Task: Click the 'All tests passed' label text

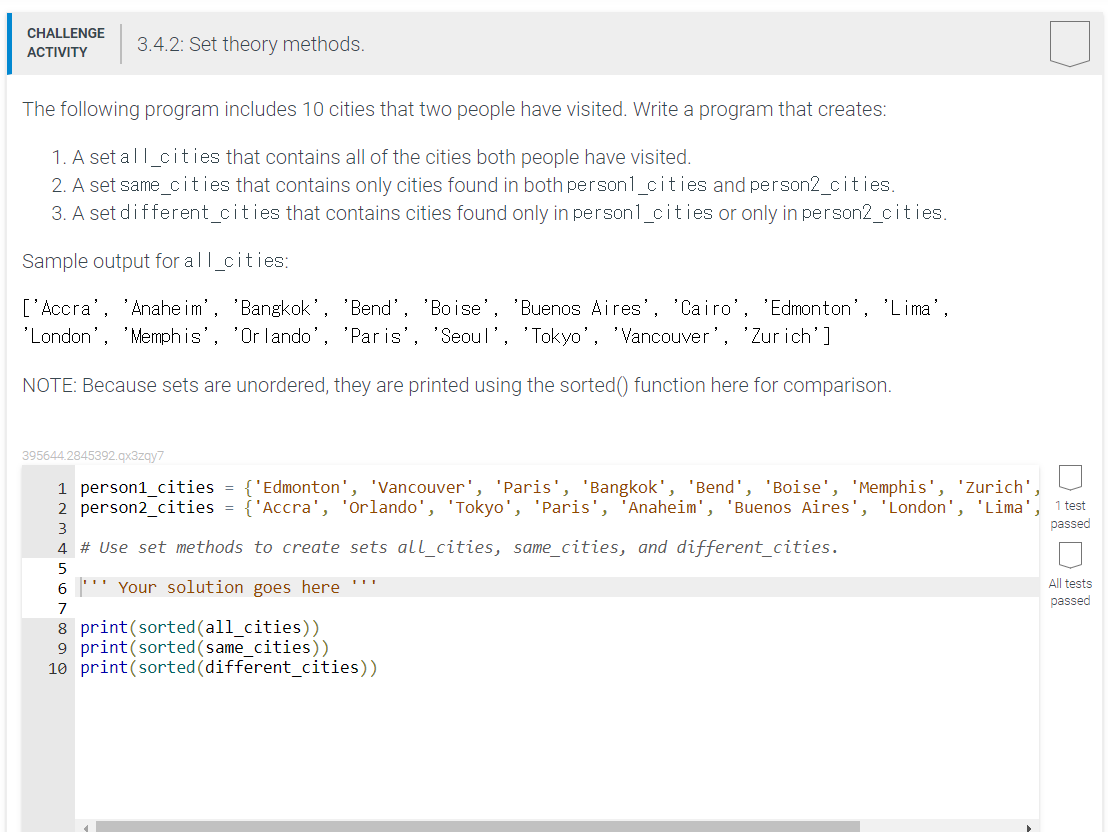Action: (x=1070, y=592)
